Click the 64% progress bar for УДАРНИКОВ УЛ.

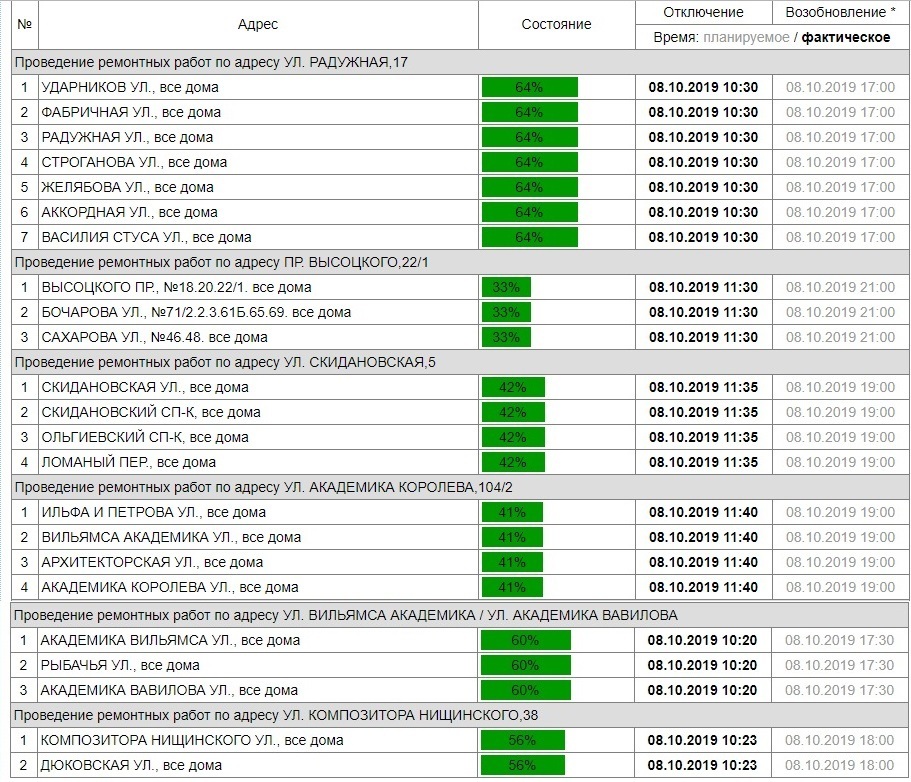(x=529, y=87)
